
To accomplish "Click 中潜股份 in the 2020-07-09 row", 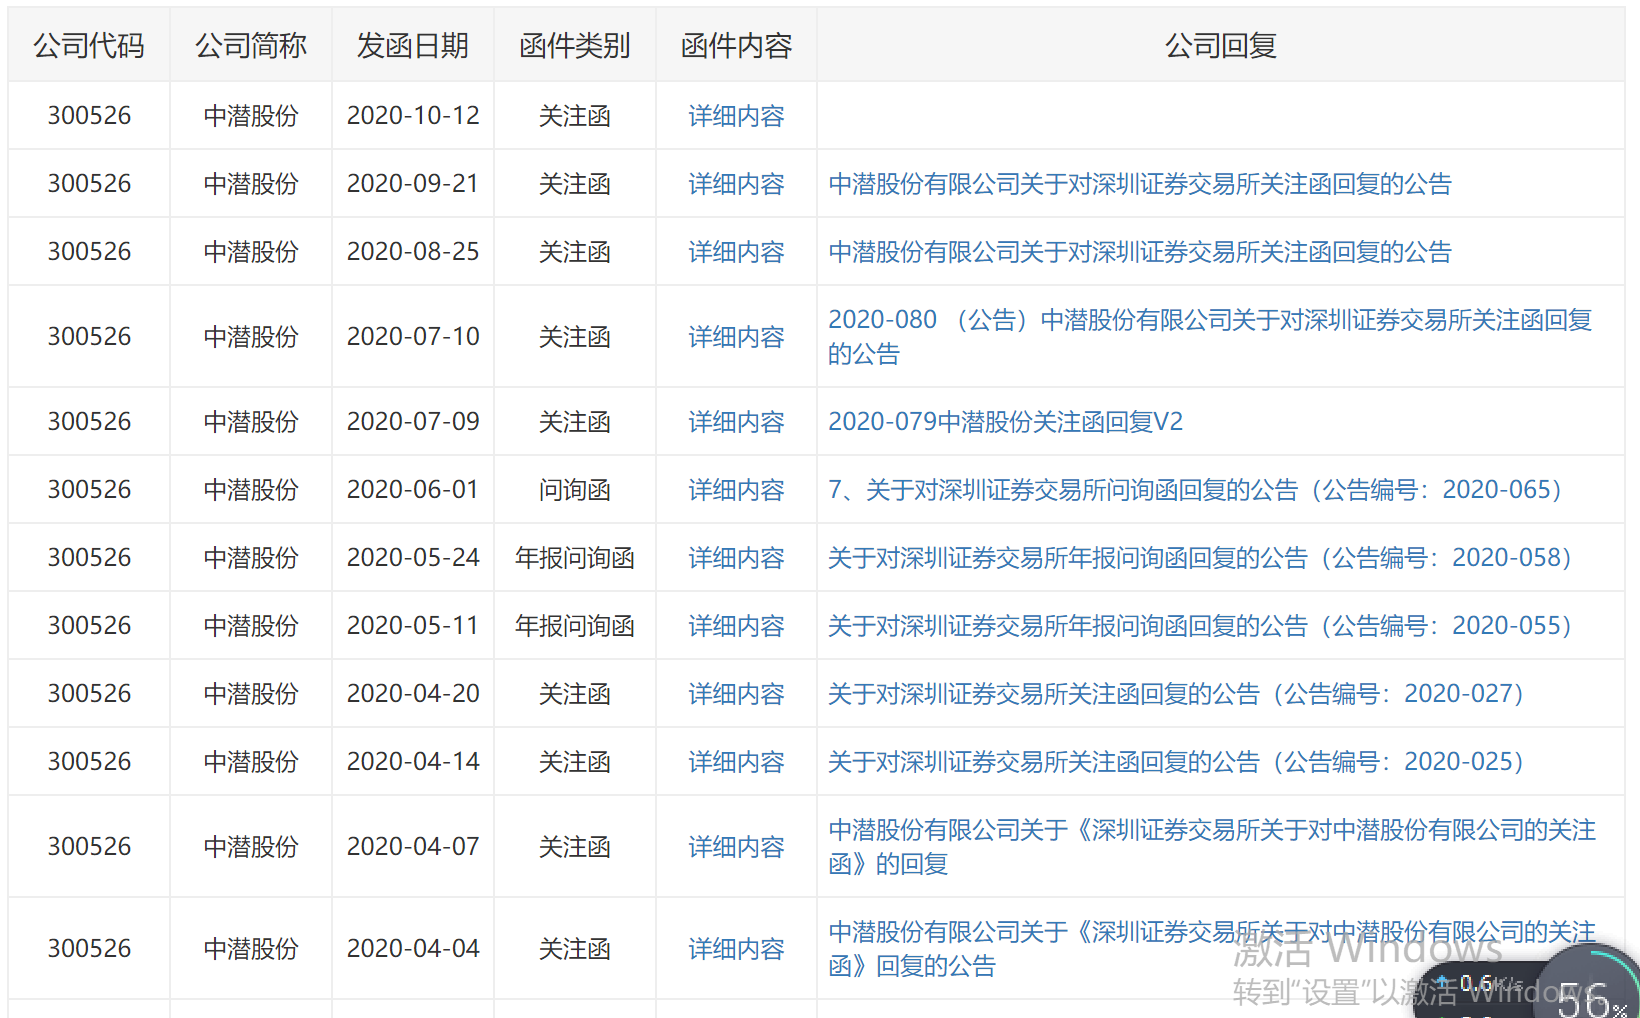I will (x=251, y=422).
